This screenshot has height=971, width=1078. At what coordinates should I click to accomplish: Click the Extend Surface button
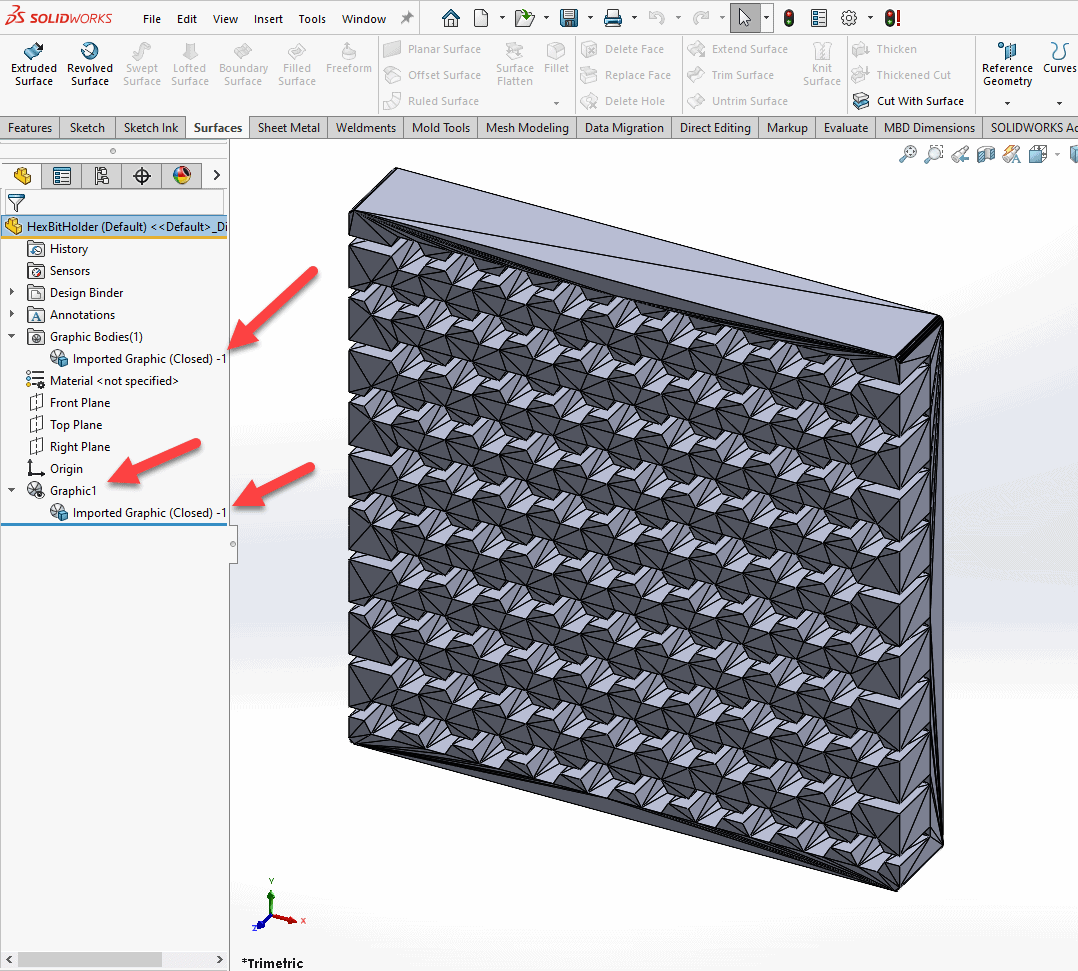click(738, 50)
